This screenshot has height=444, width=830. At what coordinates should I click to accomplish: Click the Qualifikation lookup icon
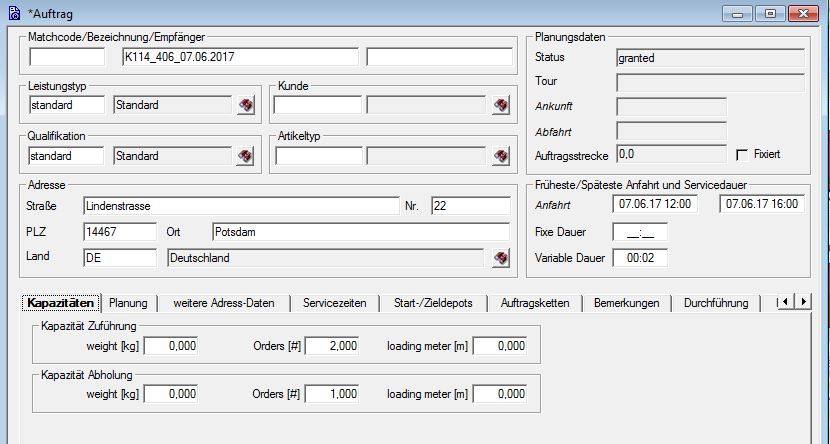coord(245,156)
